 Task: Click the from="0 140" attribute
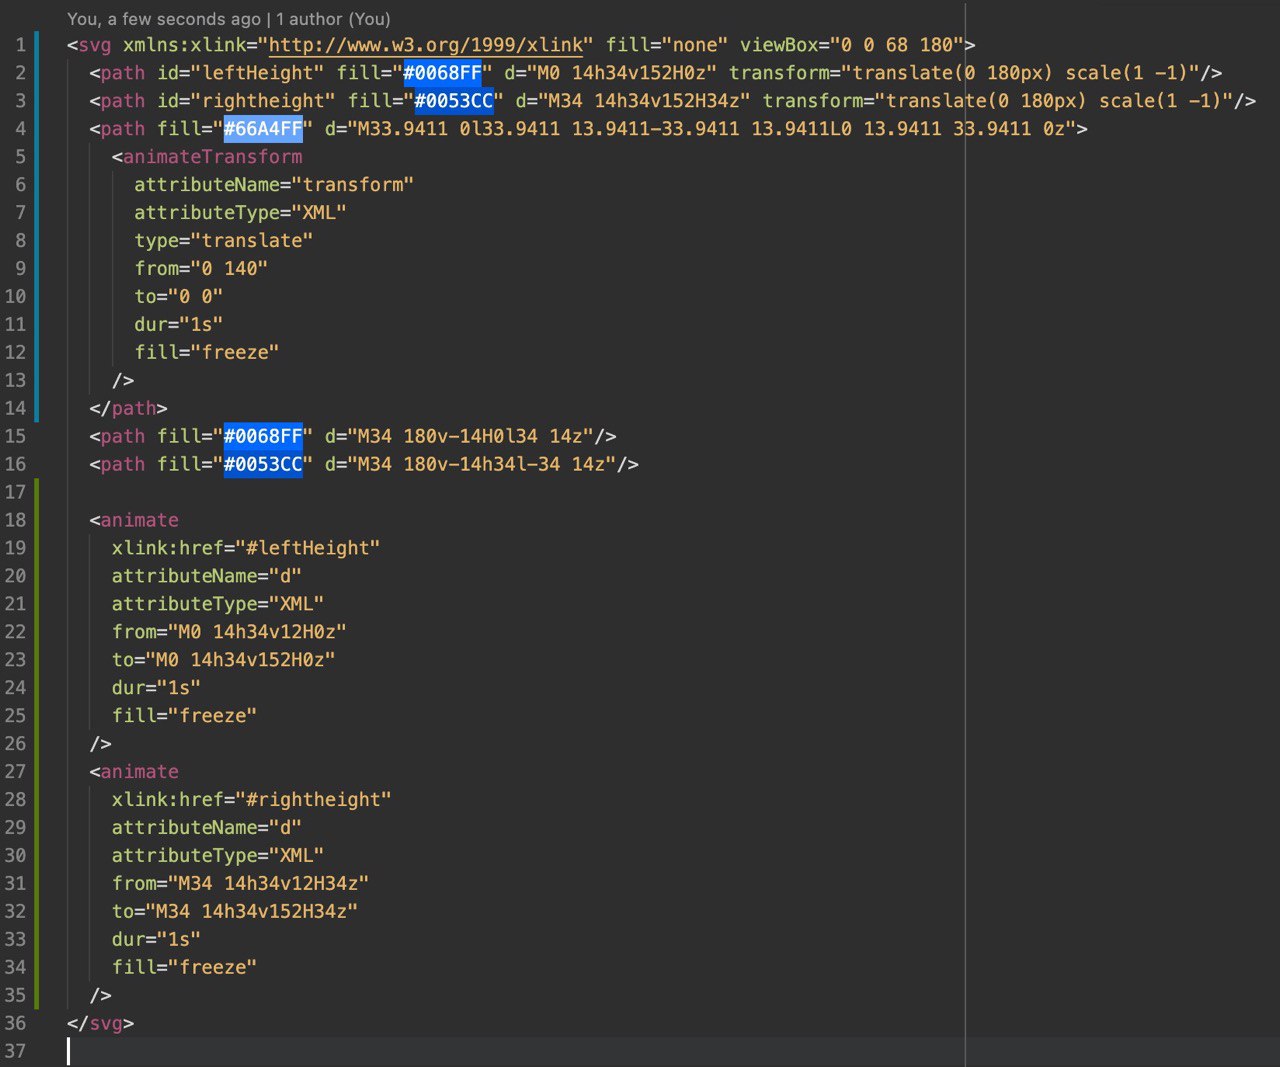pyautogui.click(x=201, y=269)
